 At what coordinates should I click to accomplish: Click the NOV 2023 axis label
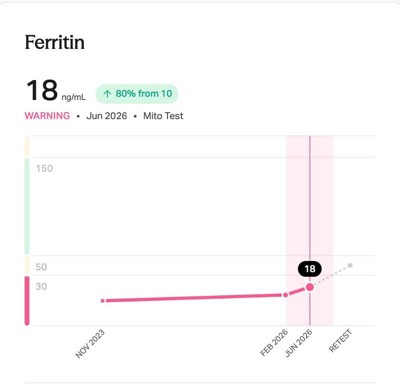pyautogui.click(x=90, y=344)
